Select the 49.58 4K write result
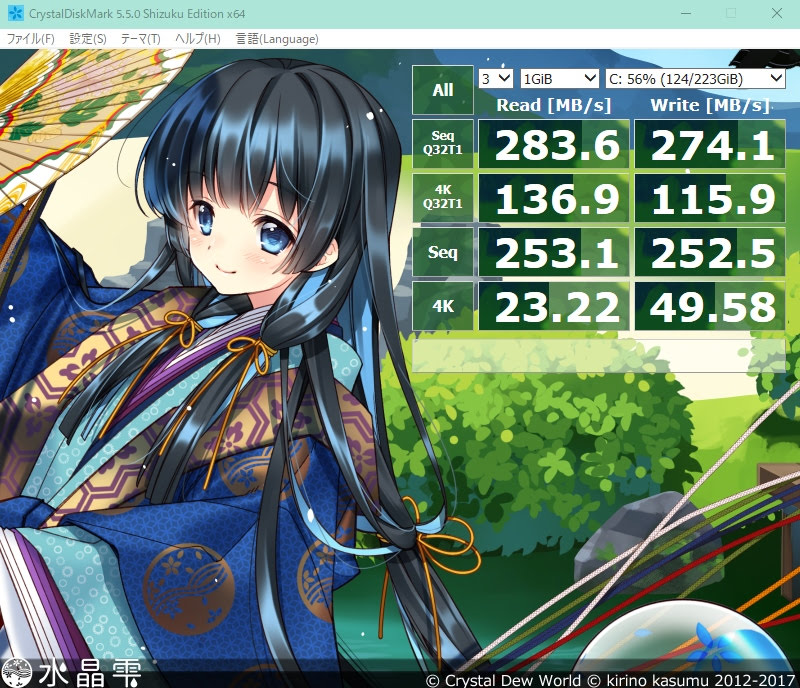 pyautogui.click(x=710, y=306)
